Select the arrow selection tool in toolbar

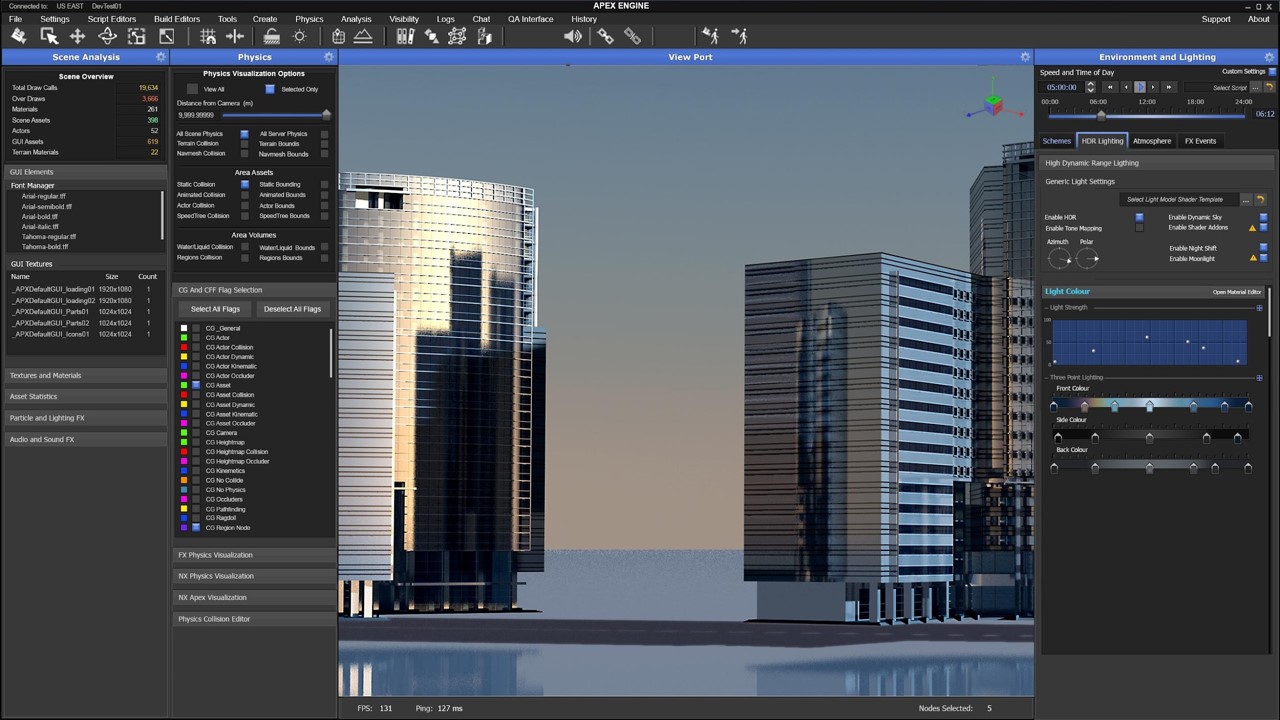tap(48, 36)
